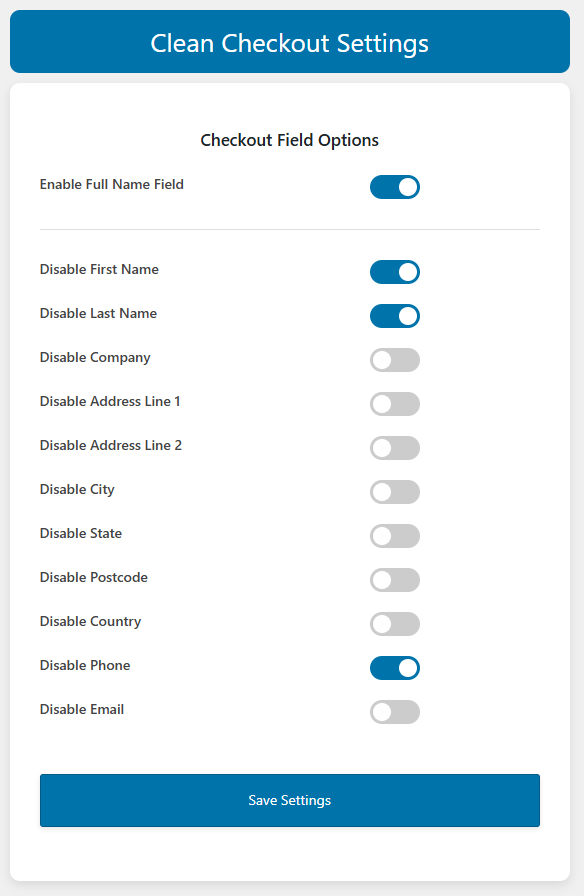Image resolution: width=584 pixels, height=896 pixels.
Task: Turn on the Disable Email toggle
Action: point(395,712)
